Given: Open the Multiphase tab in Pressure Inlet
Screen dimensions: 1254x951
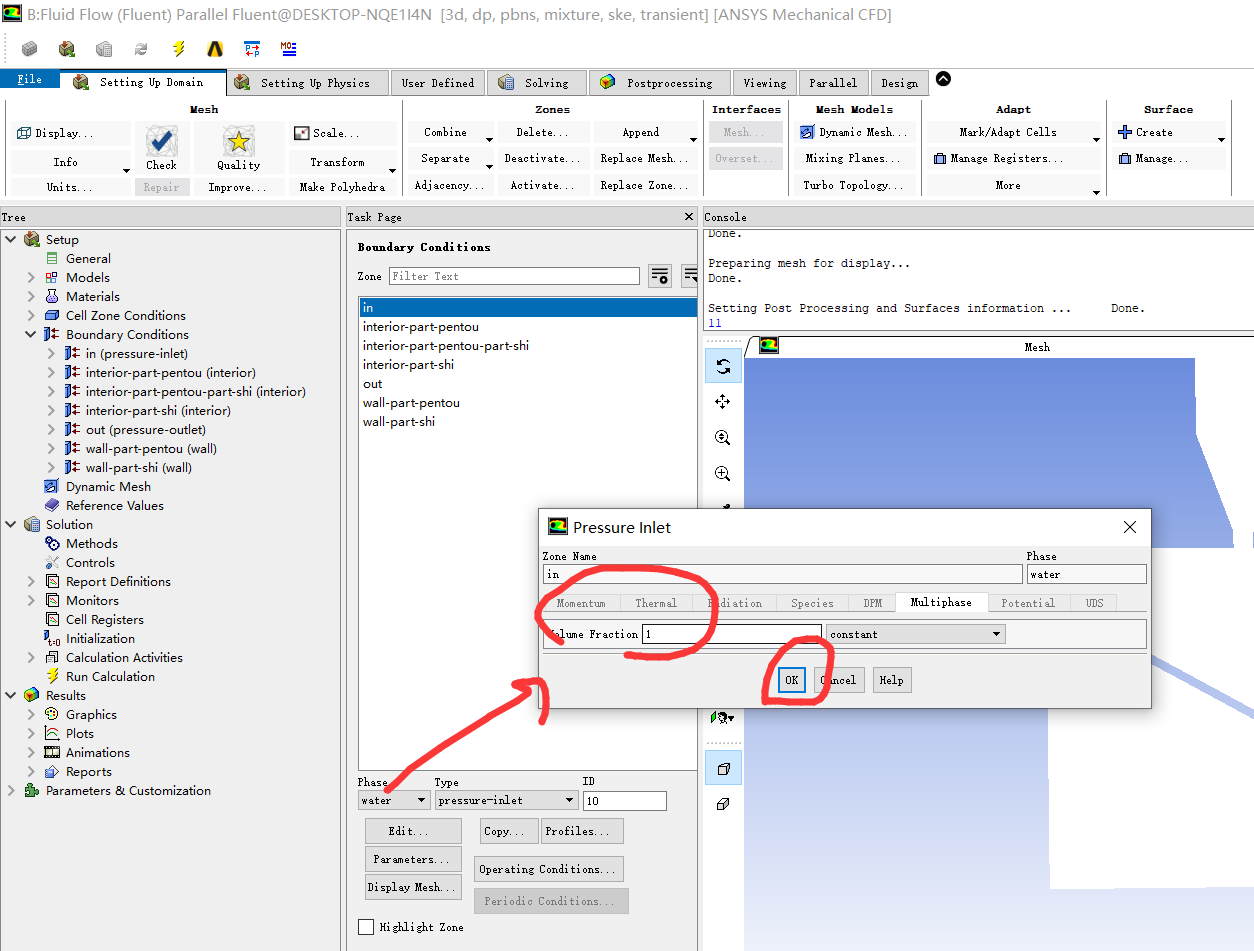Looking at the screenshot, I should pos(941,602).
